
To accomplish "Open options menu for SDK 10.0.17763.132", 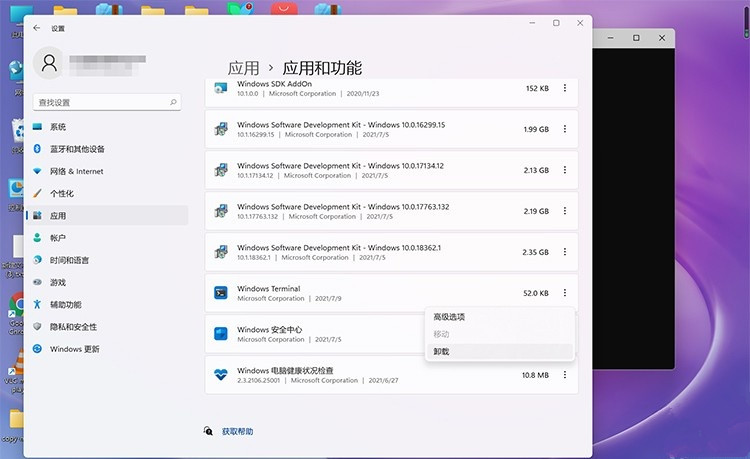I will (x=565, y=211).
